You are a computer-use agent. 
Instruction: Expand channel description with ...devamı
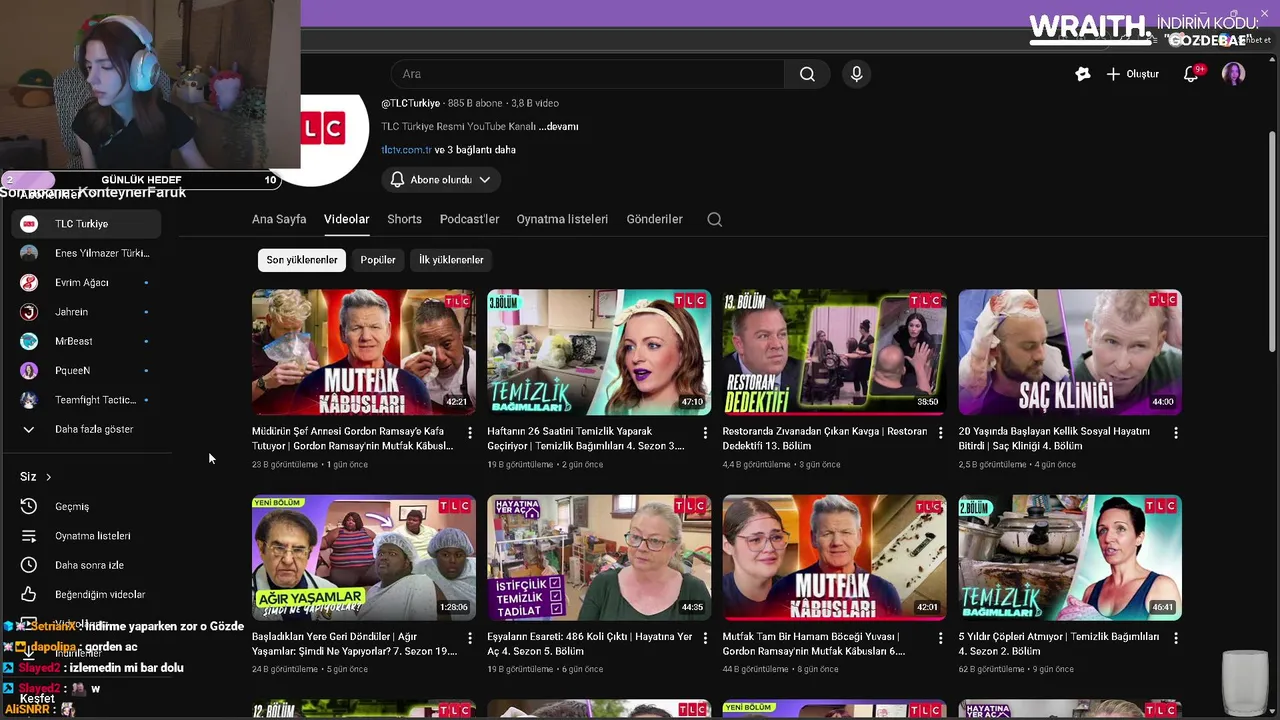point(558,127)
